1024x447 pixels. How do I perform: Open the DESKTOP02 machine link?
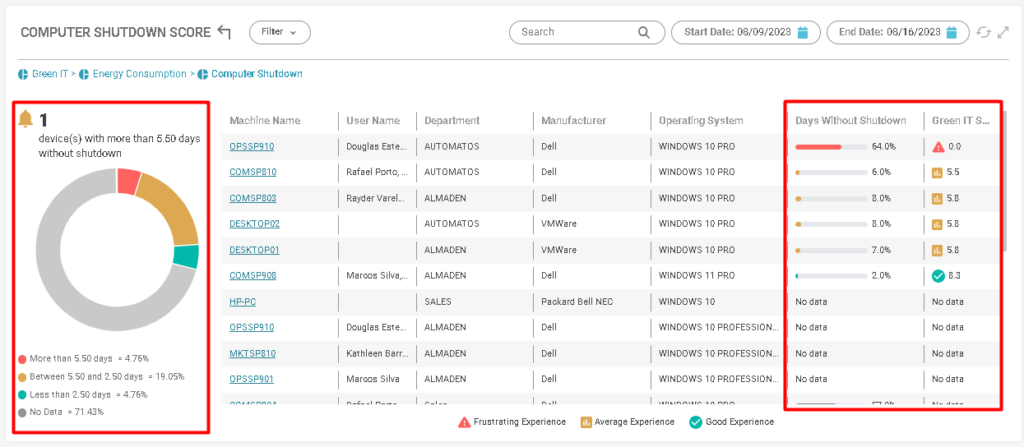point(254,224)
